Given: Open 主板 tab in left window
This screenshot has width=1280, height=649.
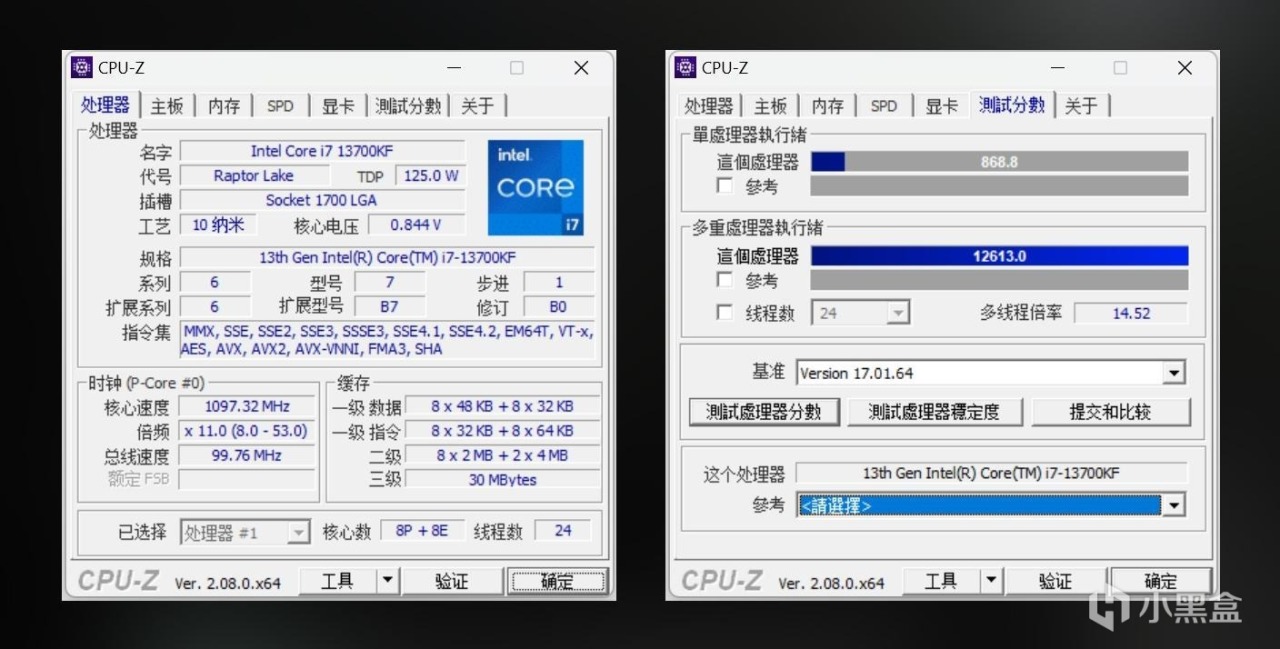Looking at the screenshot, I should coord(167,106).
